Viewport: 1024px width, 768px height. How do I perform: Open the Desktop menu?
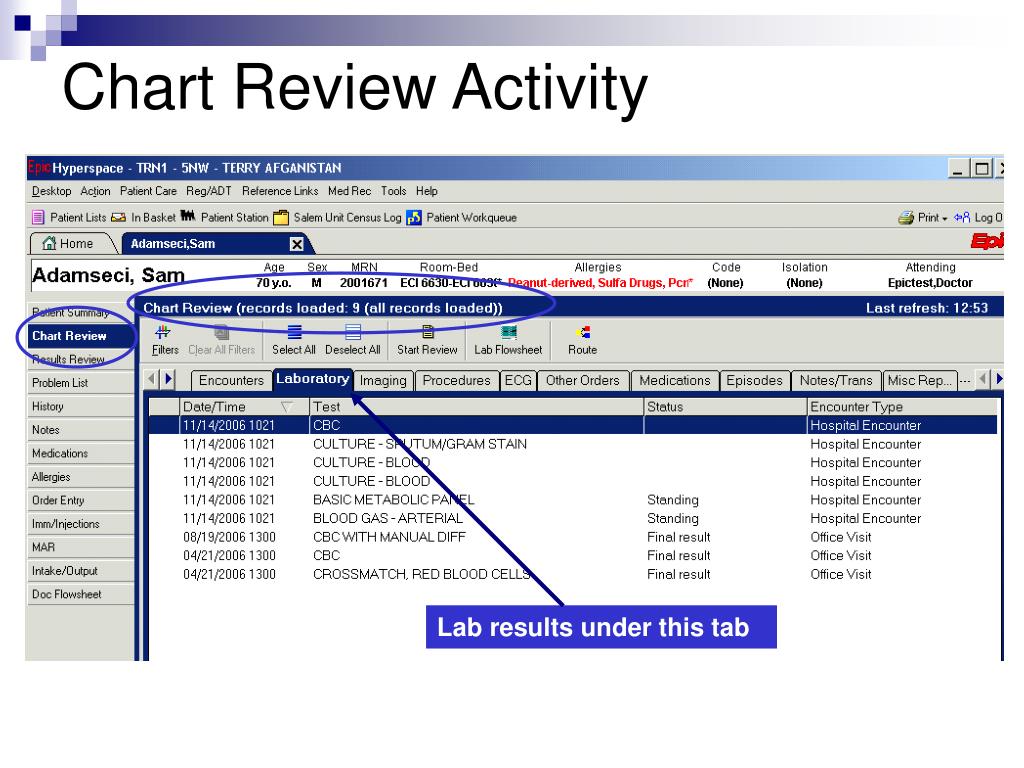(x=52, y=191)
